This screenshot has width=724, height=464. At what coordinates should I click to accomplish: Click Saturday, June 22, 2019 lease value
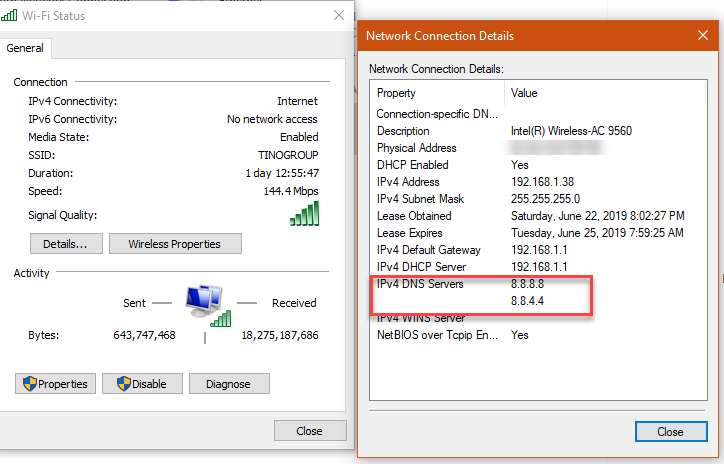coord(597,216)
